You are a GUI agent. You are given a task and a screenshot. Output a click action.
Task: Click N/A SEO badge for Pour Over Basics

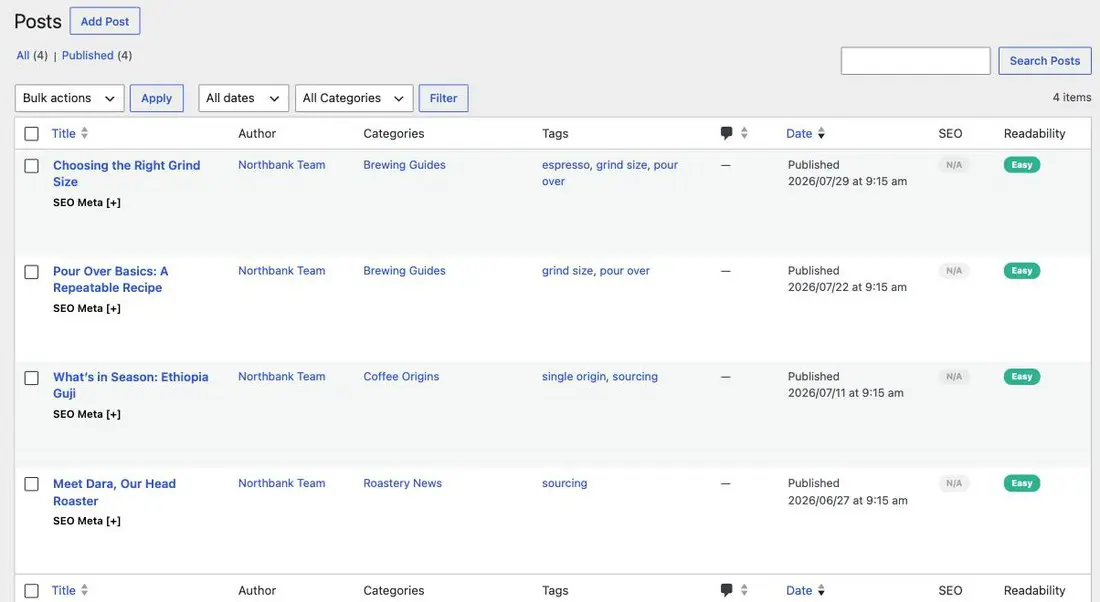pos(954,271)
